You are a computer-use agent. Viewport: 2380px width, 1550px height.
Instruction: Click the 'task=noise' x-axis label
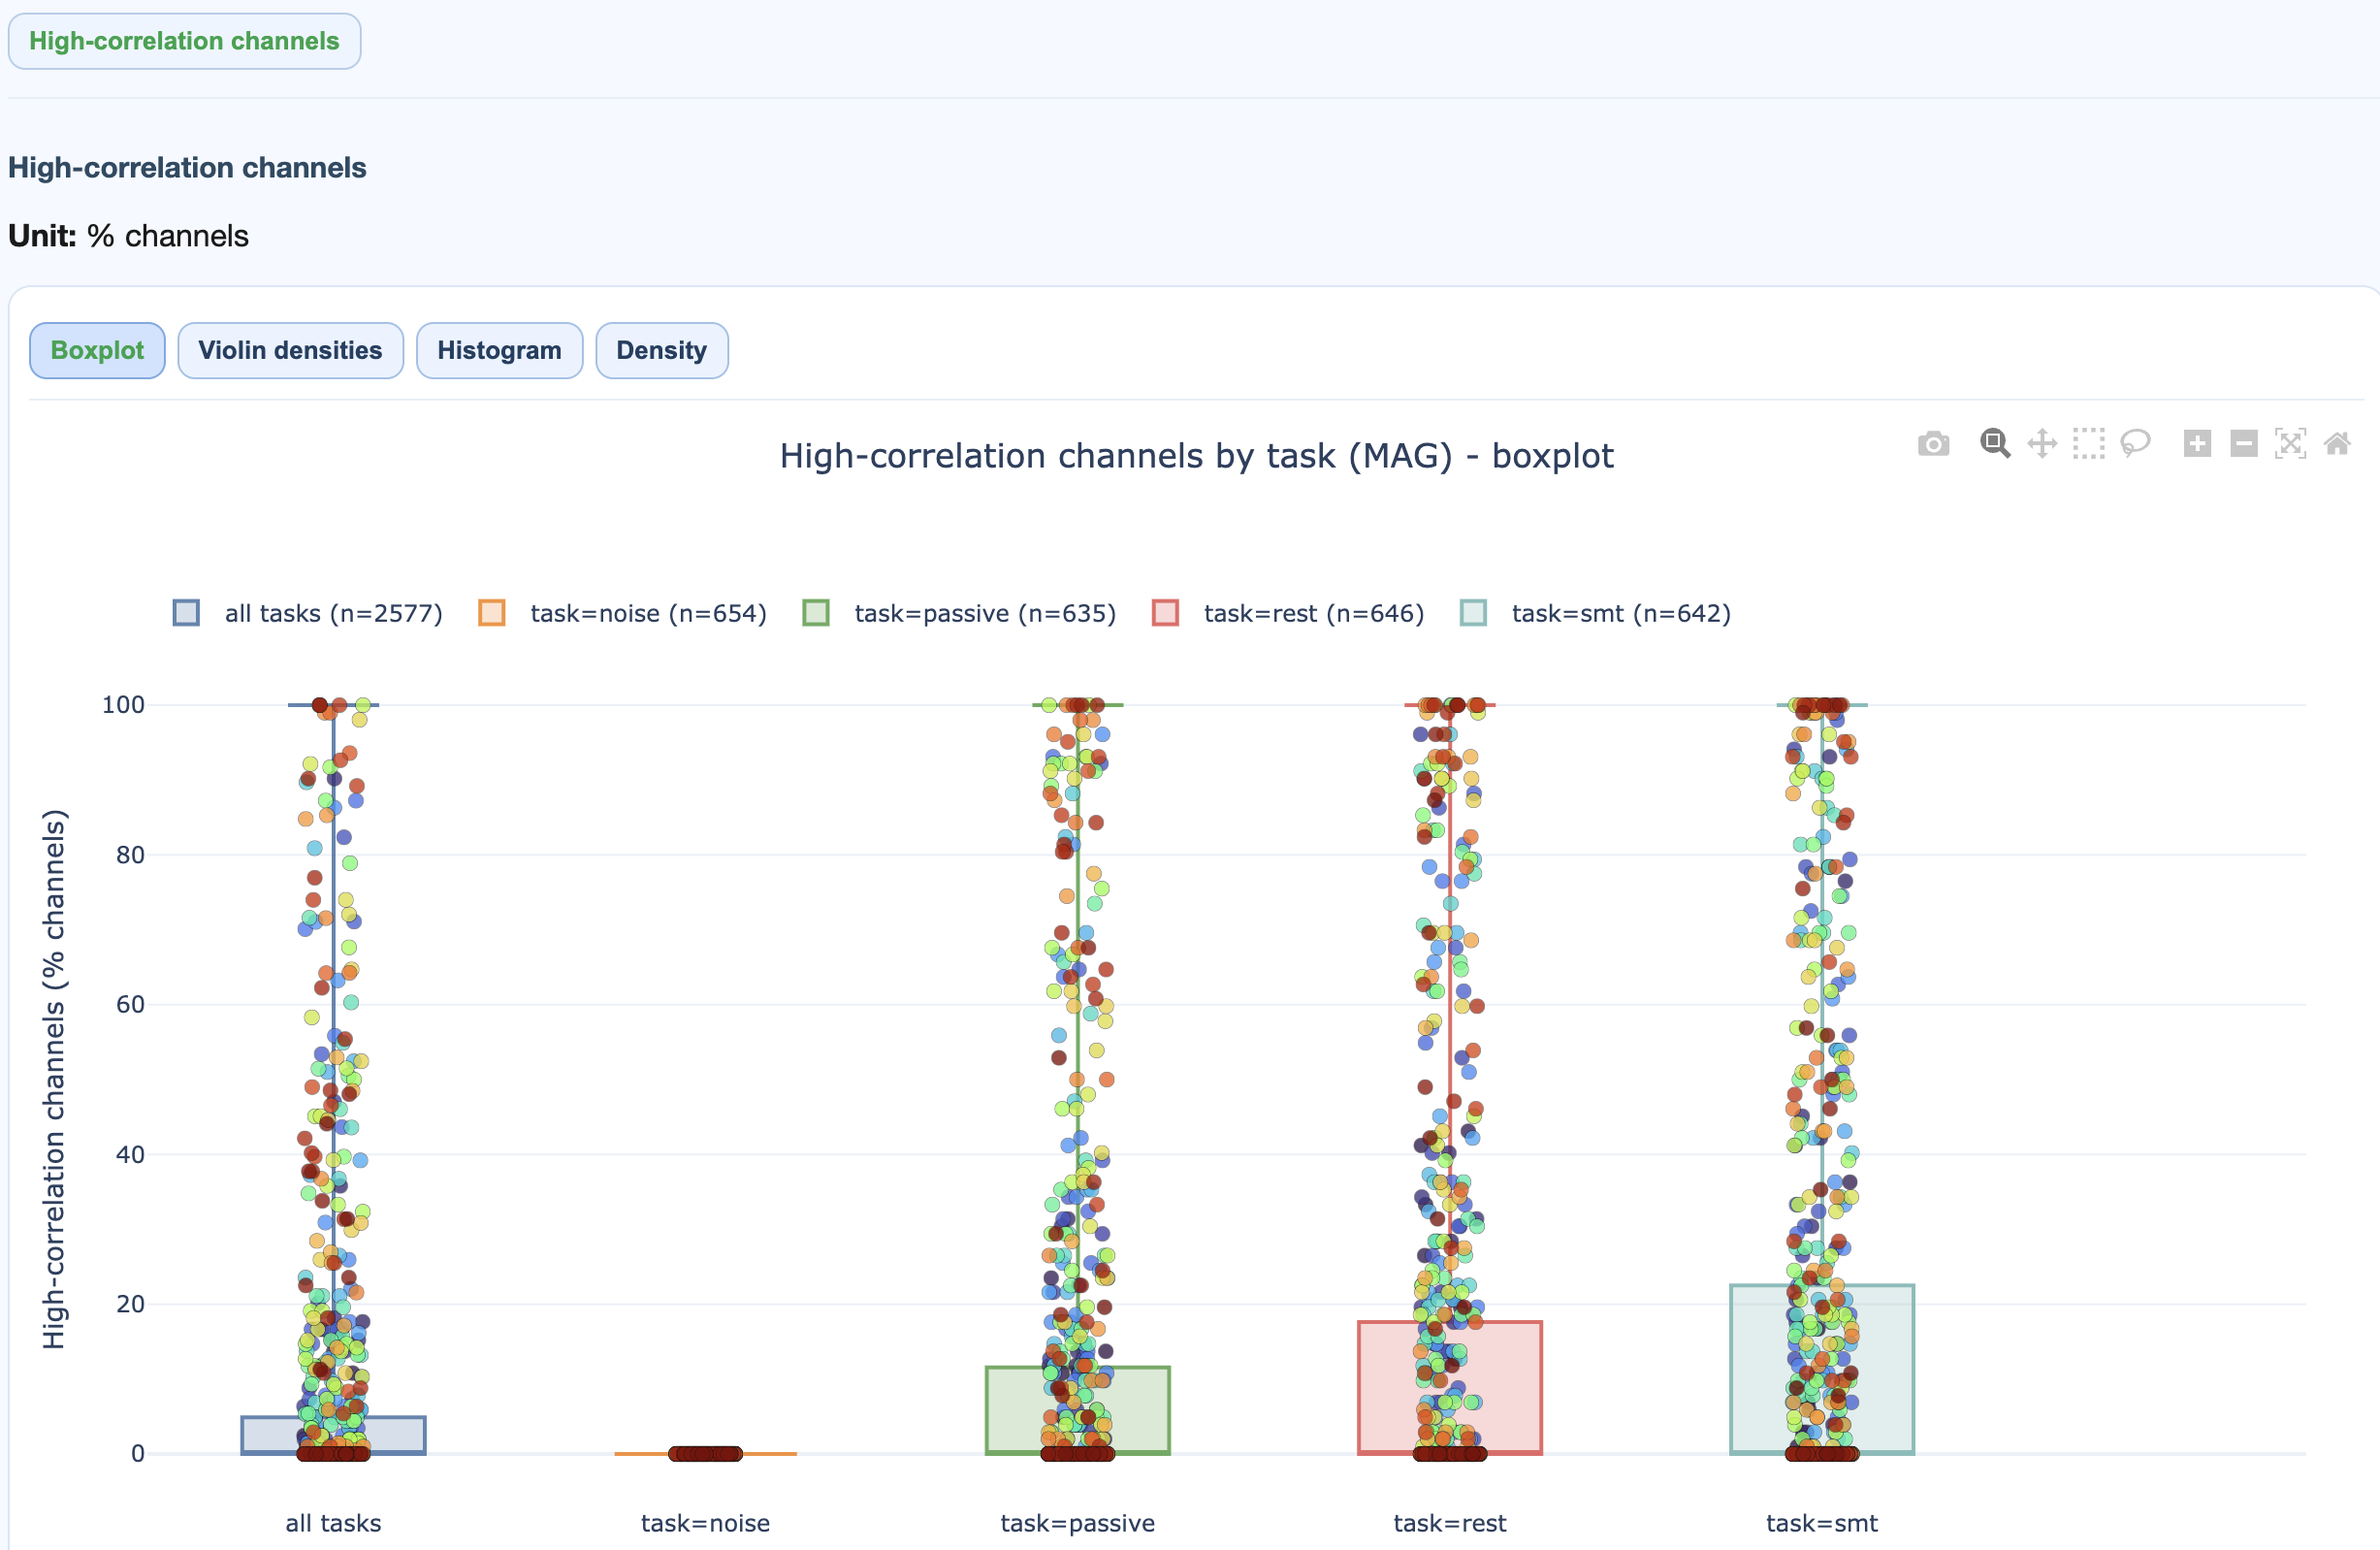pyautogui.click(x=705, y=1523)
